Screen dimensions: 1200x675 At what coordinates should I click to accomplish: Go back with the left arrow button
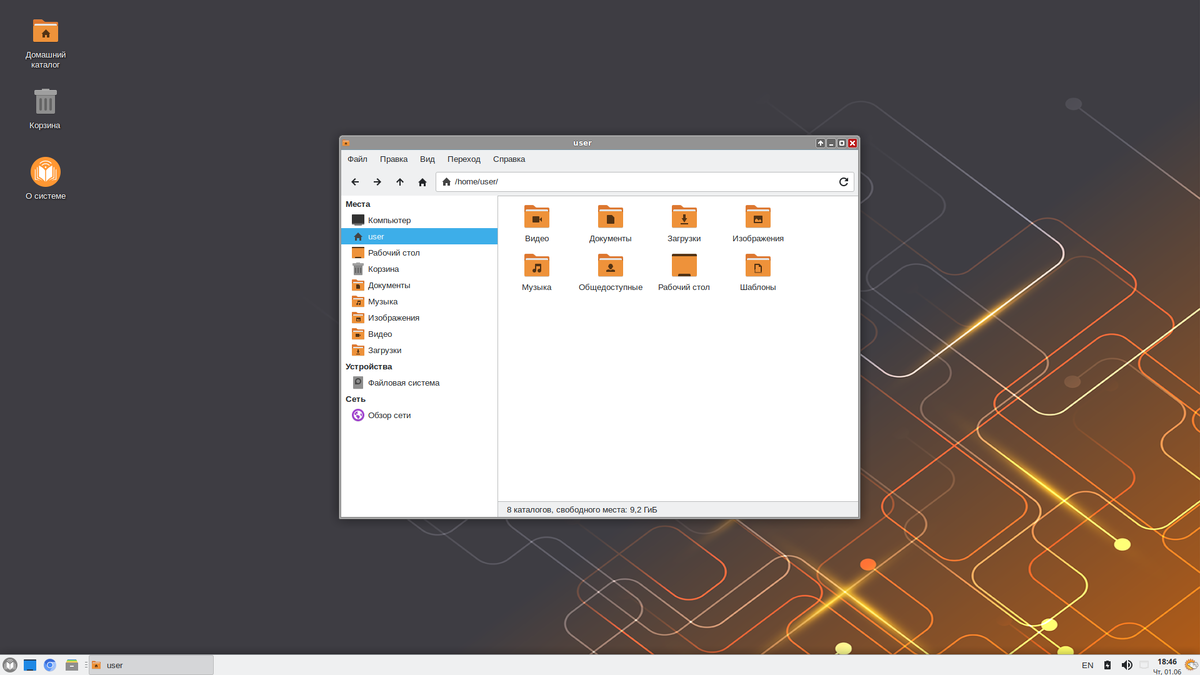pyautogui.click(x=355, y=182)
